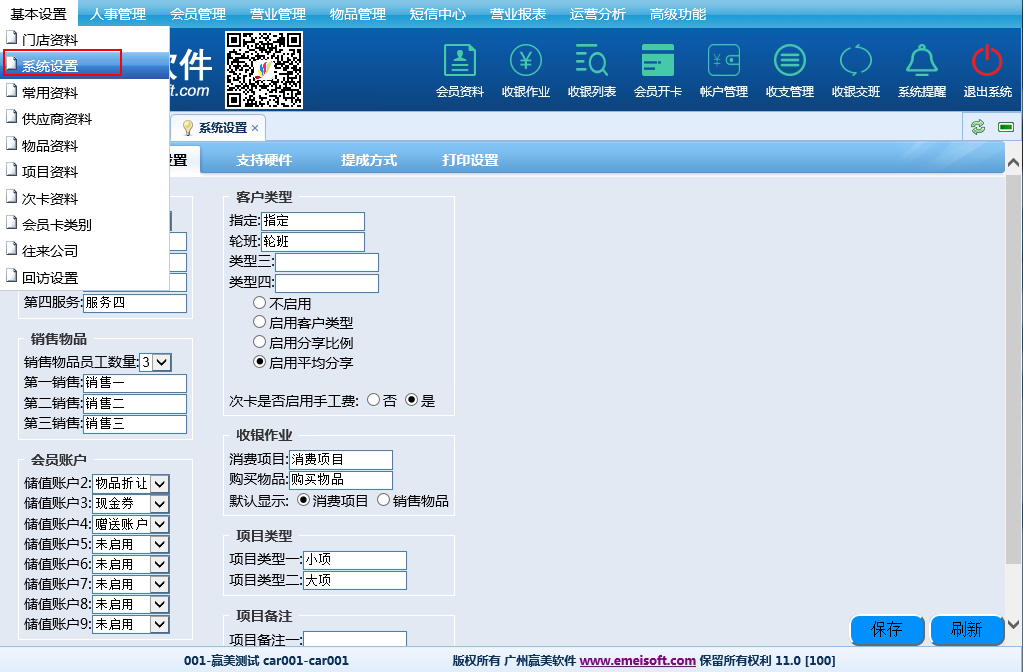Expand the 销售物品员工数量 dropdown
Viewport: 1023px width, 672px height.
pos(163,362)
